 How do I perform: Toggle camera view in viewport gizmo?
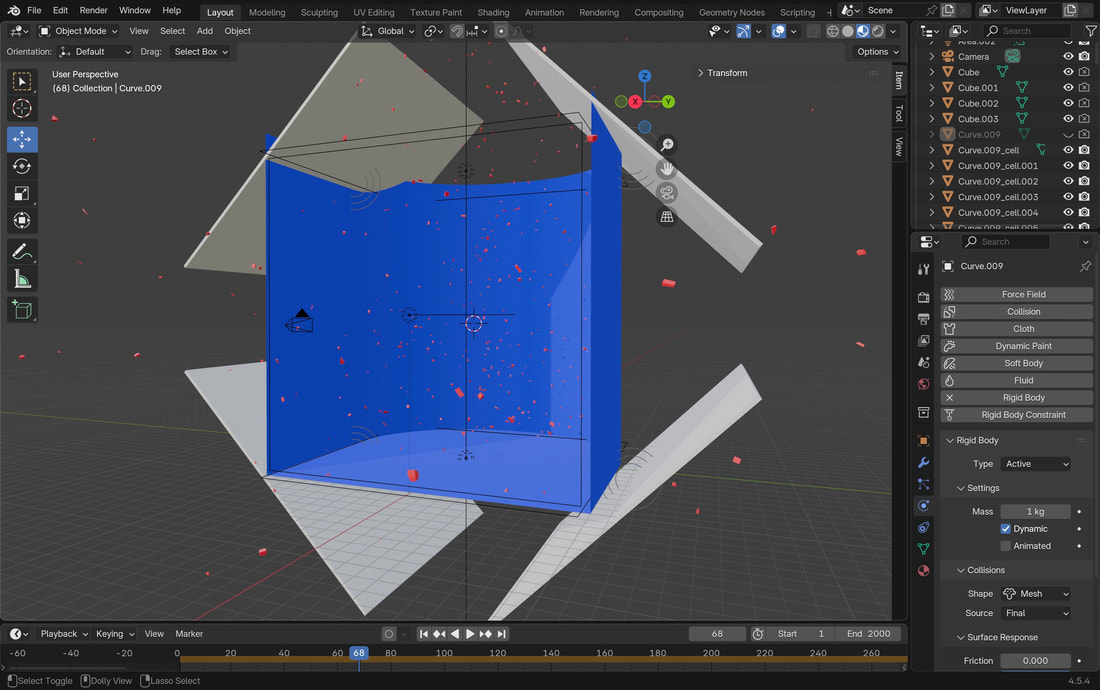pos(667,193)
